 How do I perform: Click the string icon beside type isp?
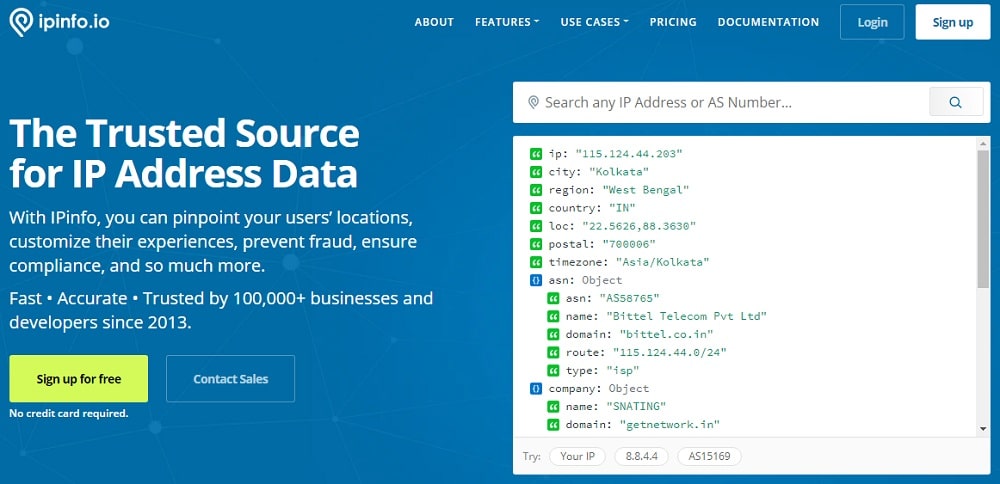pos(553,370)
